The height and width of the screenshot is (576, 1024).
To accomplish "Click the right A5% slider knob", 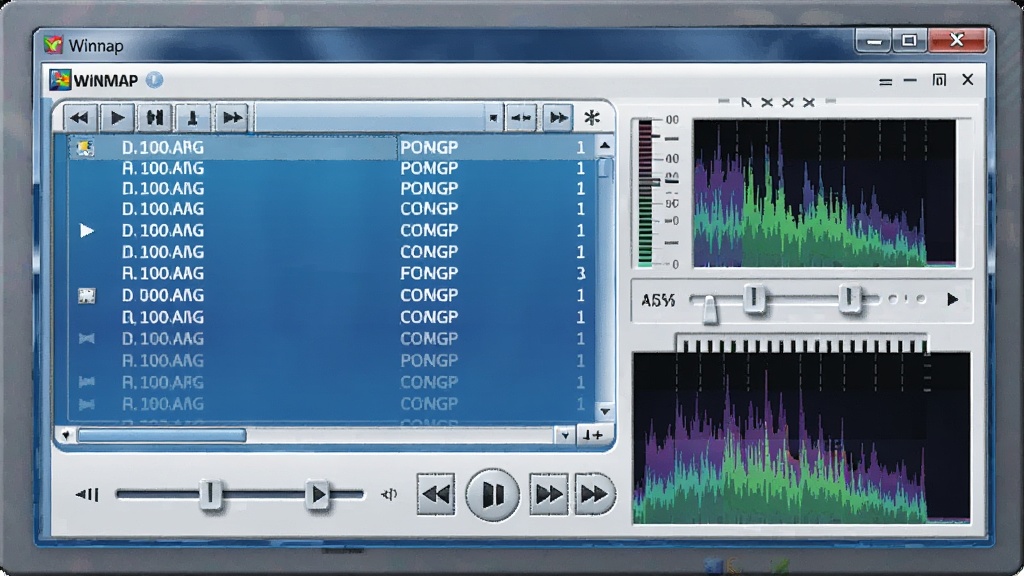I will coord(850,298).
